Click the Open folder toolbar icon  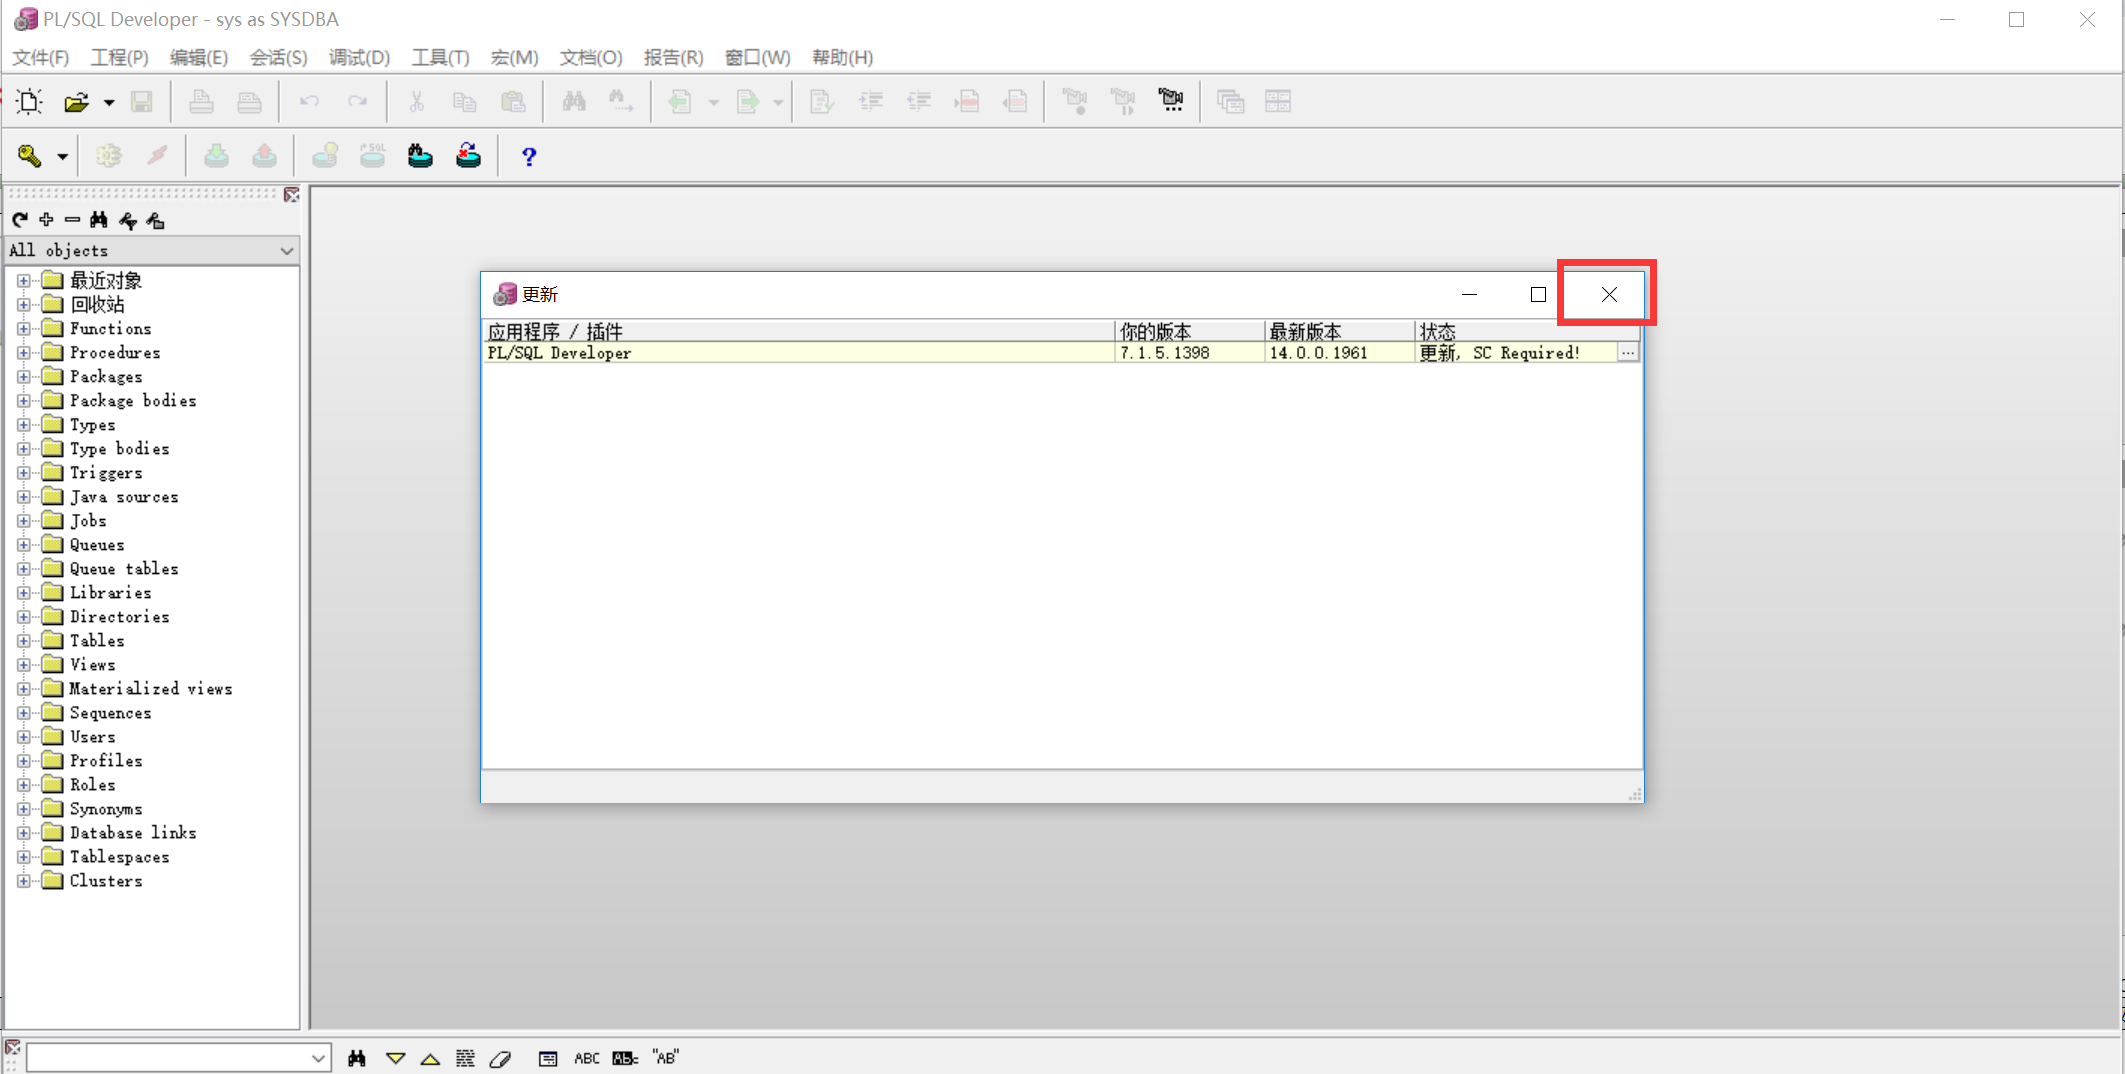(76, 101)
